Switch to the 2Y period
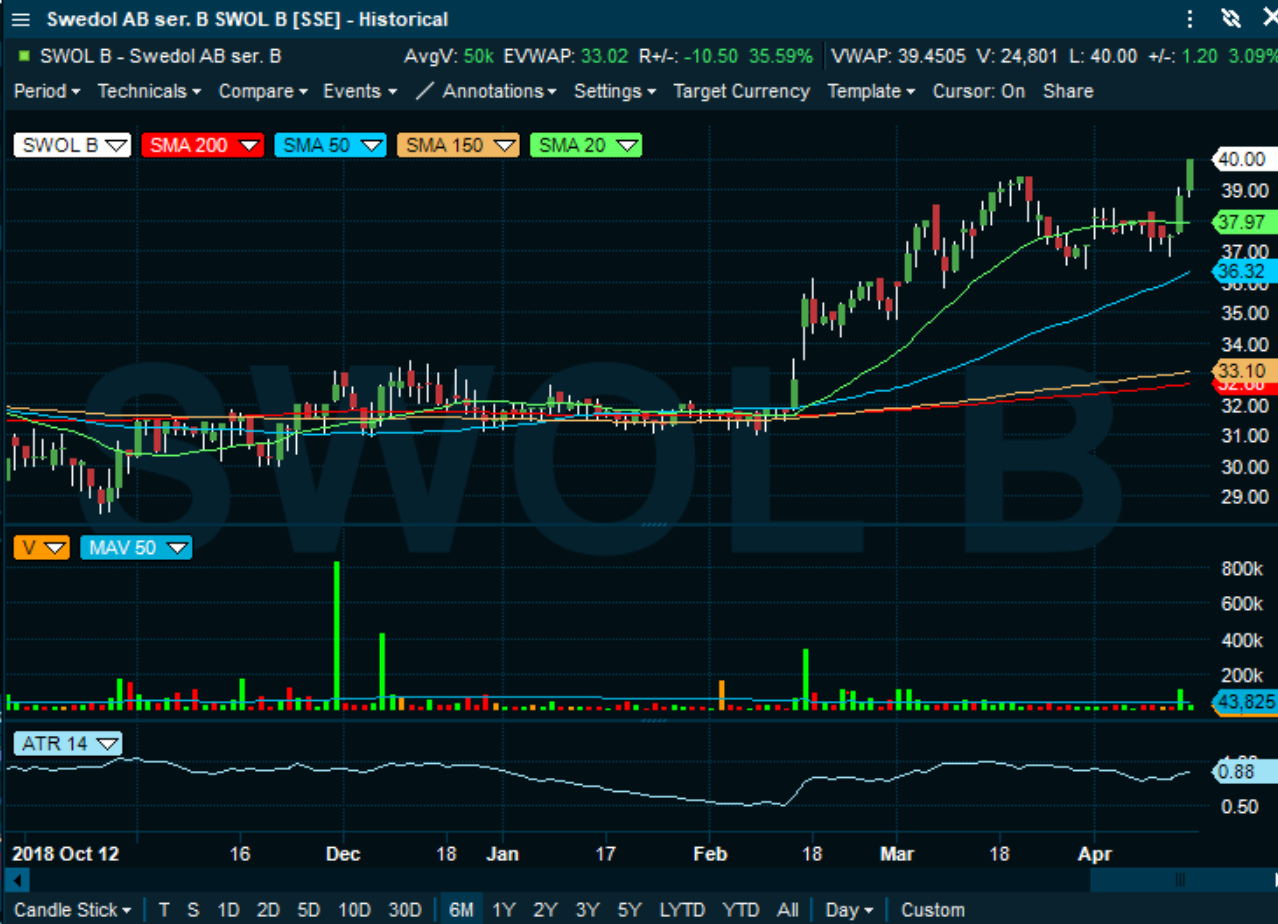The image size is (1278, 924). 545,910
